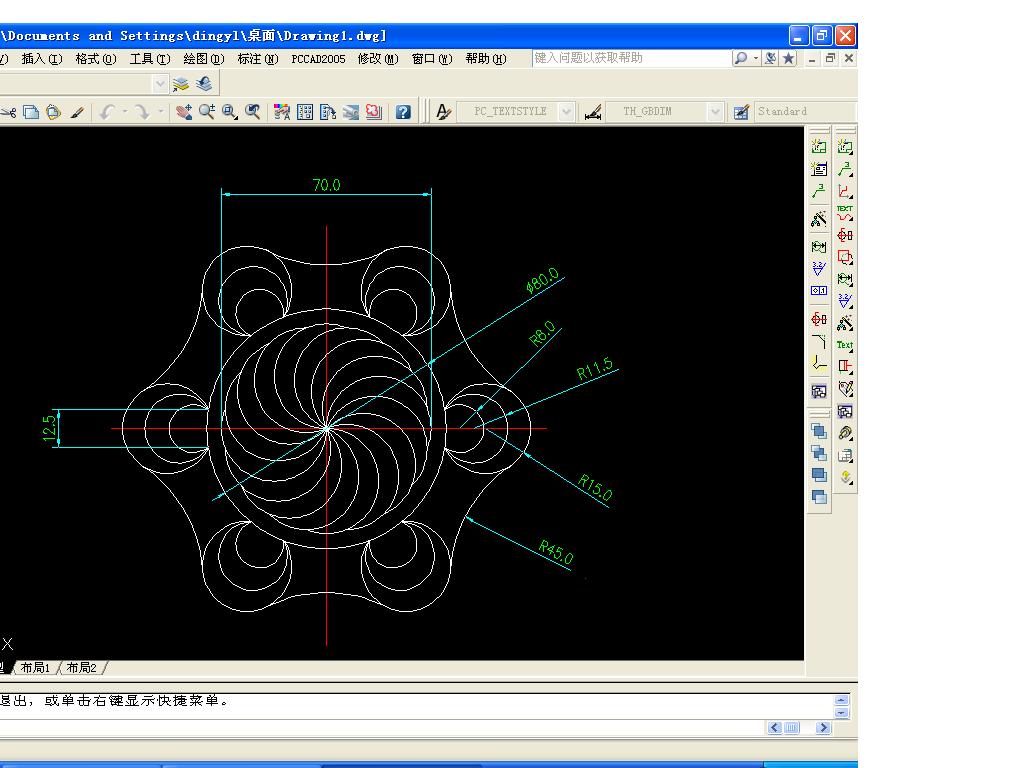The height and width of the screenshot is (768, 1024).
Task: Click the search binoculars icon beside help box
Action: 741,58
